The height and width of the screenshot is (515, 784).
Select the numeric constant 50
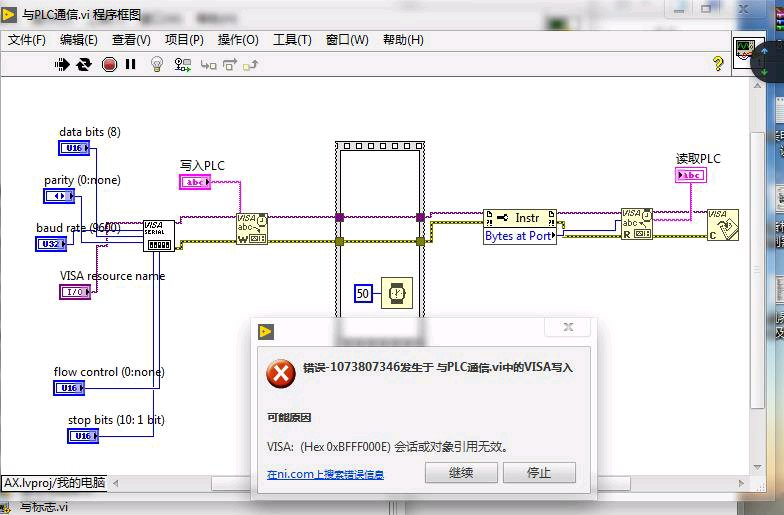pyautogui.click(x=363, y=294)
